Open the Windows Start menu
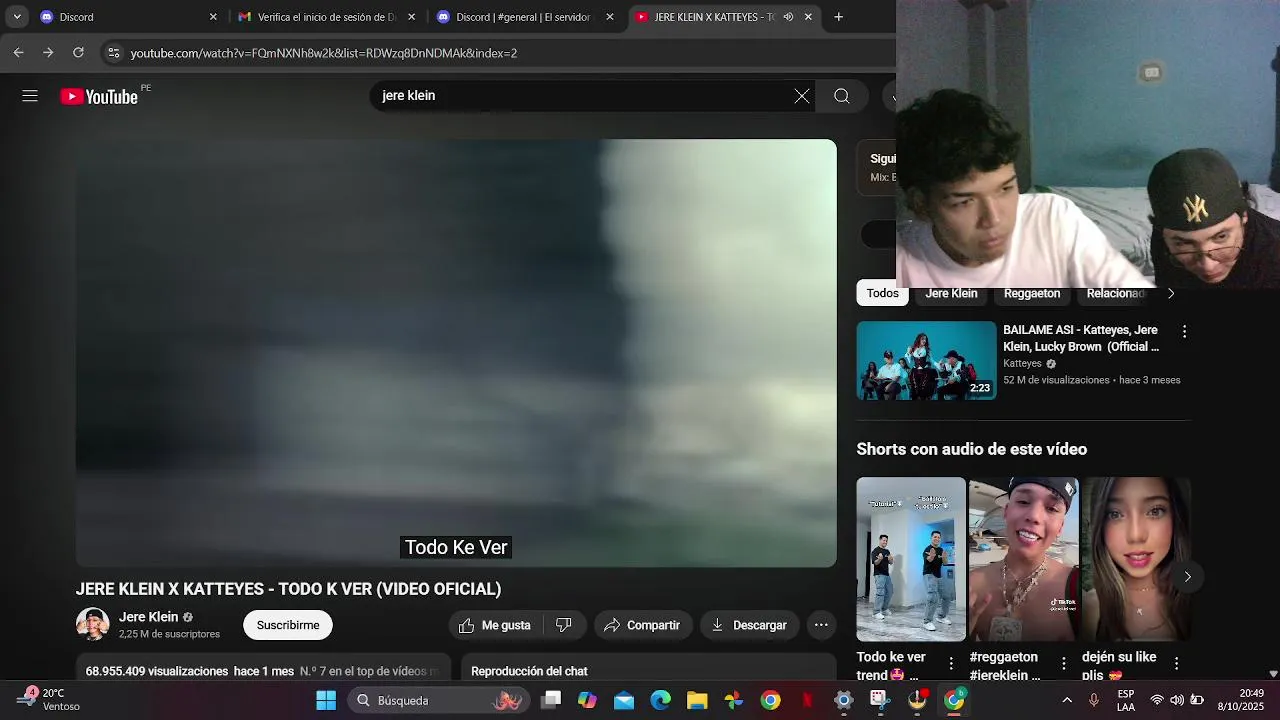This screenshot has height=720, width=1280. click(326, 700)
